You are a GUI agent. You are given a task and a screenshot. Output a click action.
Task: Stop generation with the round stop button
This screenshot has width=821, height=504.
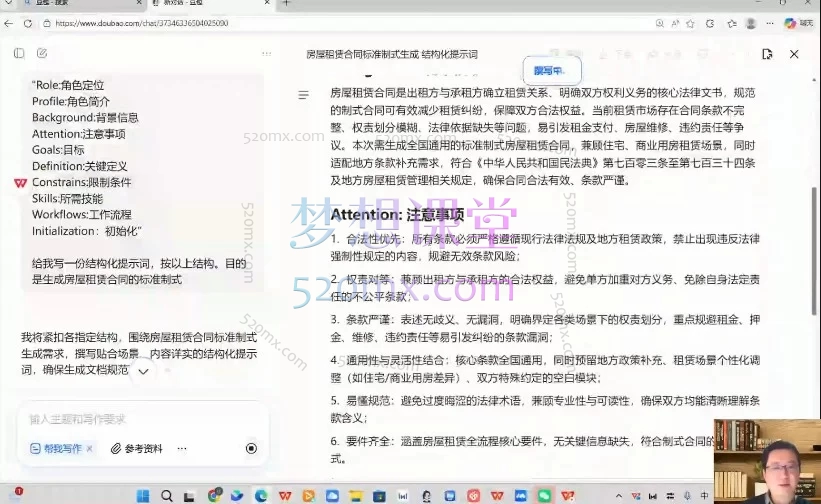click(x=251, y=449)
